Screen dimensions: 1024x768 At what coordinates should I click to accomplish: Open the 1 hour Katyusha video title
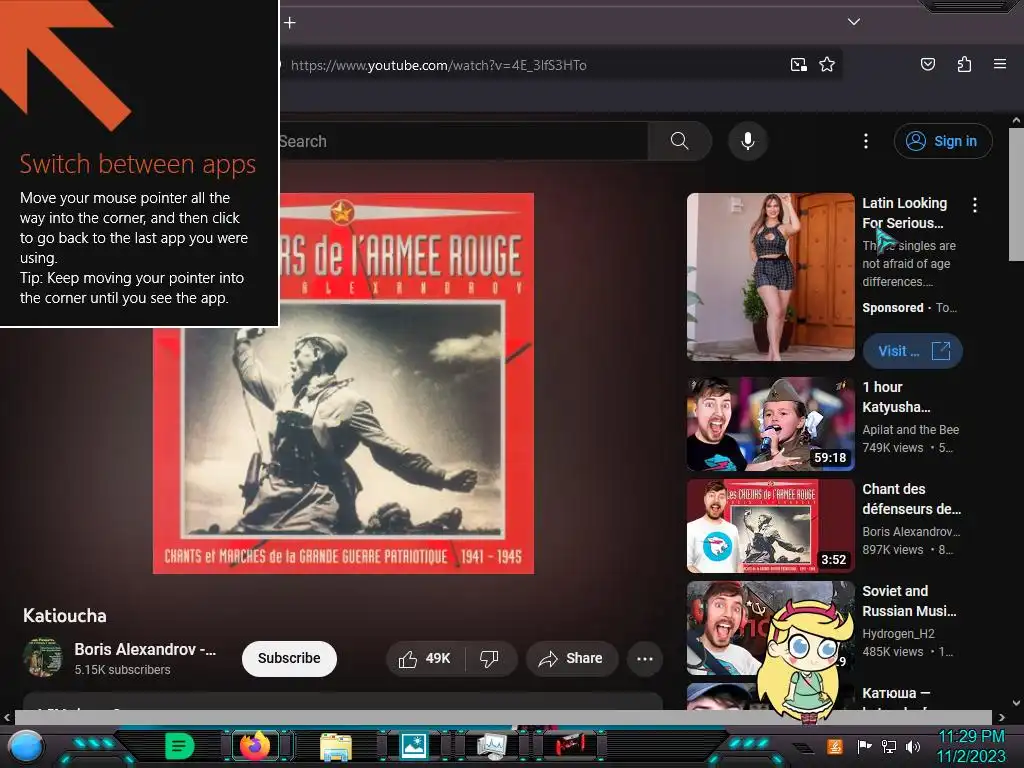click(x=896, y=397)
